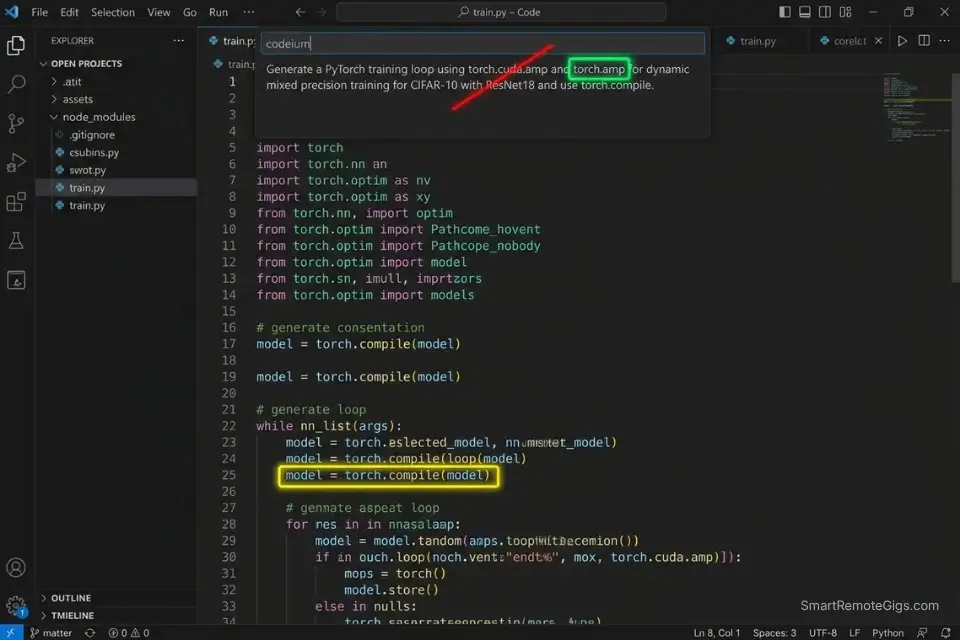960x640 pixels.
Task: Open the Search view in activity bar
Action: (x=16, y=84)
